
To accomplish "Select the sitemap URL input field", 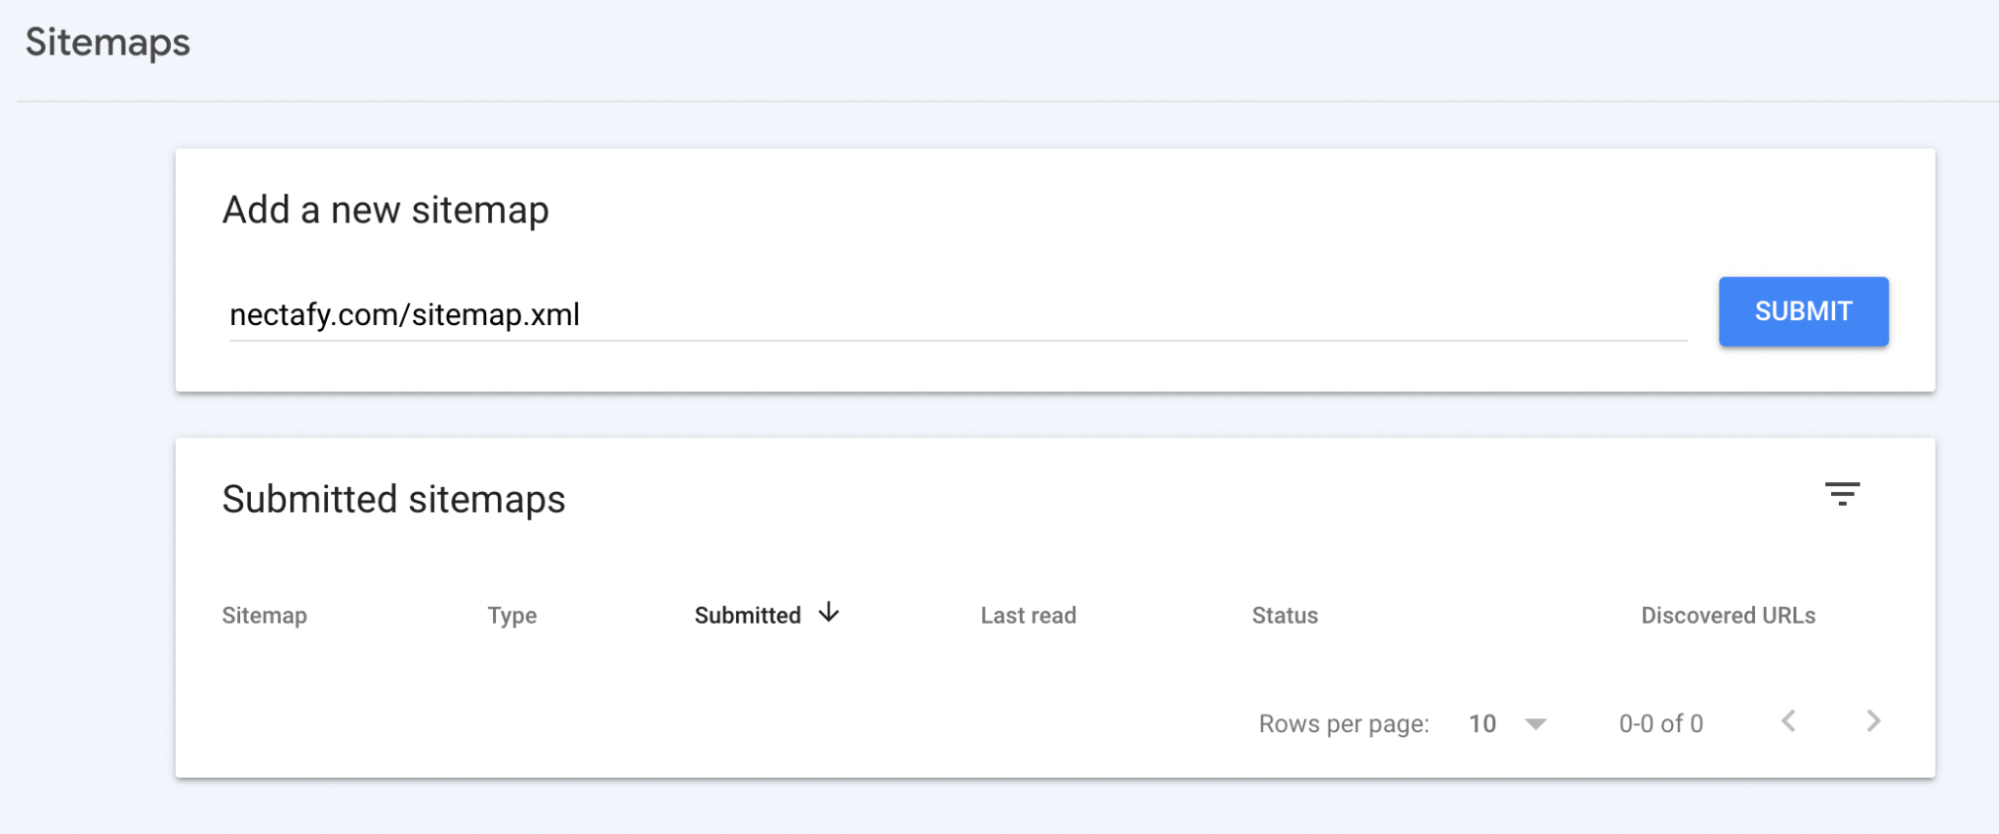I will (x=900, y=315).
